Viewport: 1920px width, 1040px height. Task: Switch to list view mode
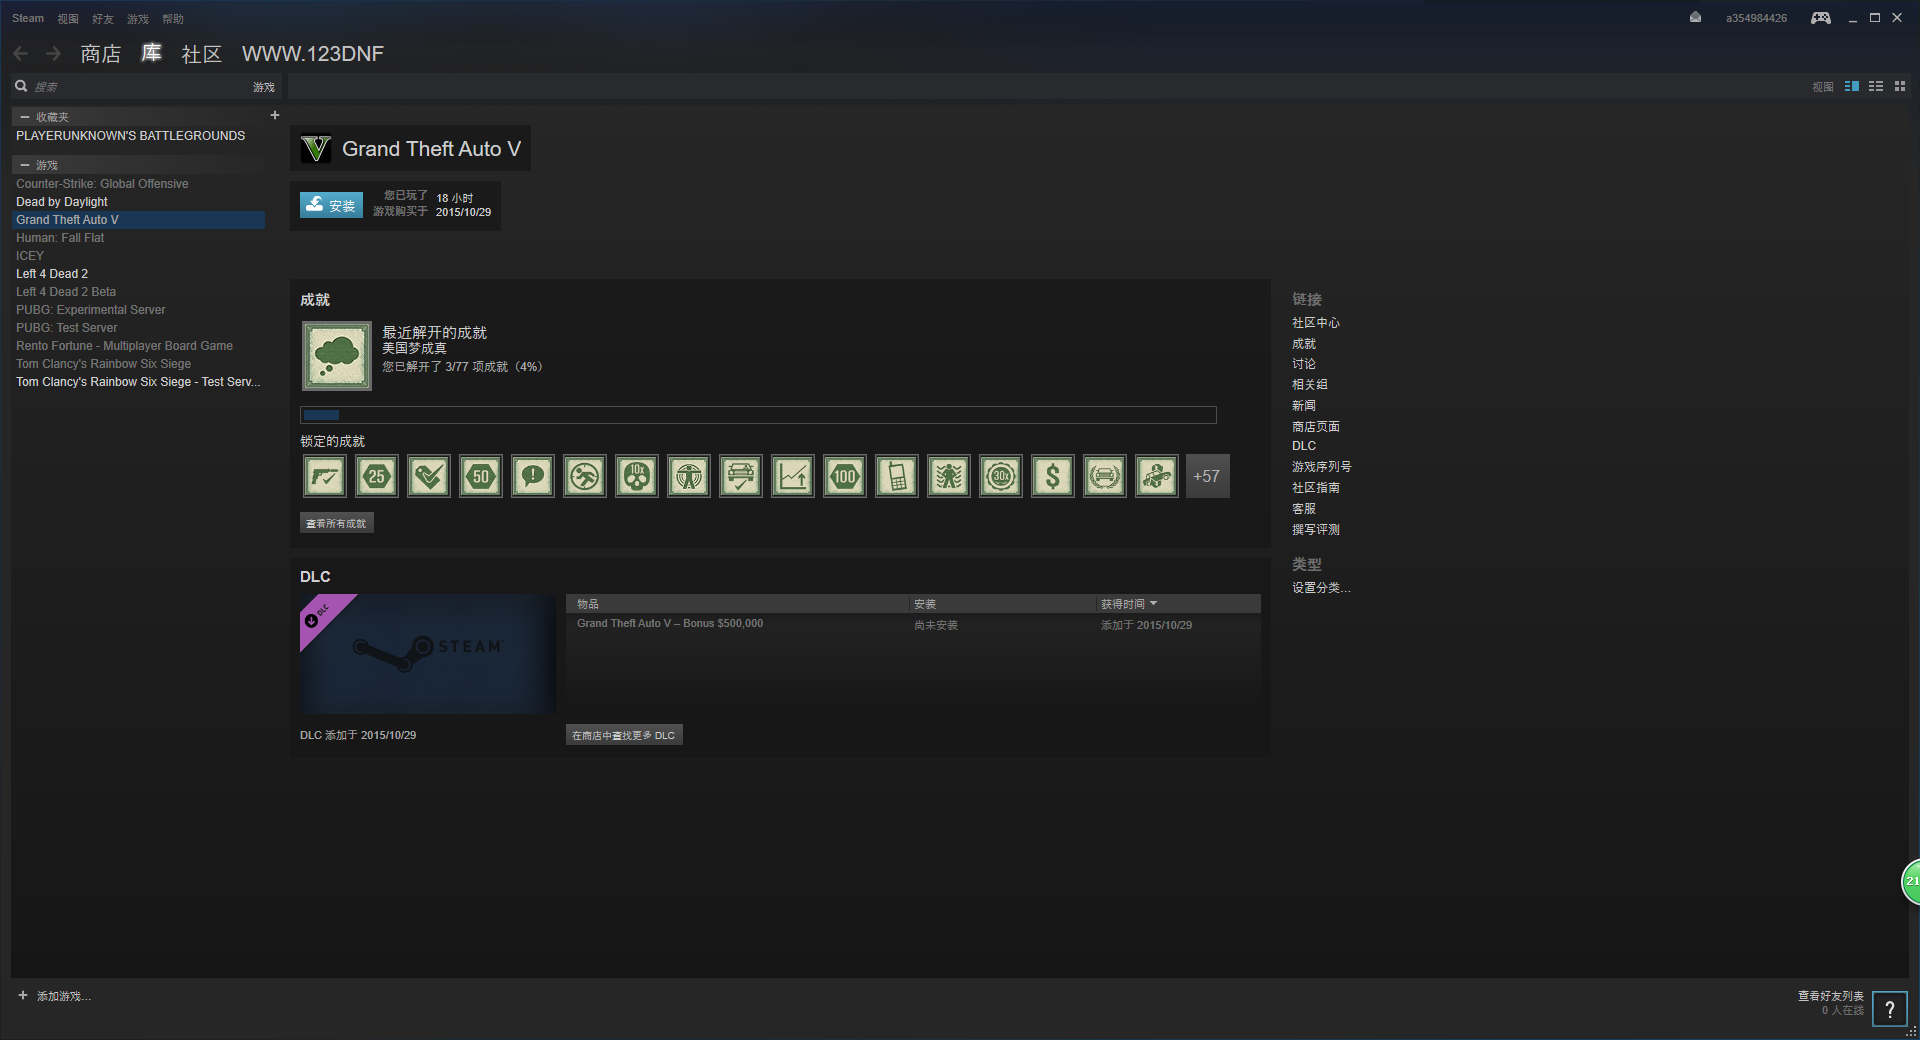[x=1876, y=87]
